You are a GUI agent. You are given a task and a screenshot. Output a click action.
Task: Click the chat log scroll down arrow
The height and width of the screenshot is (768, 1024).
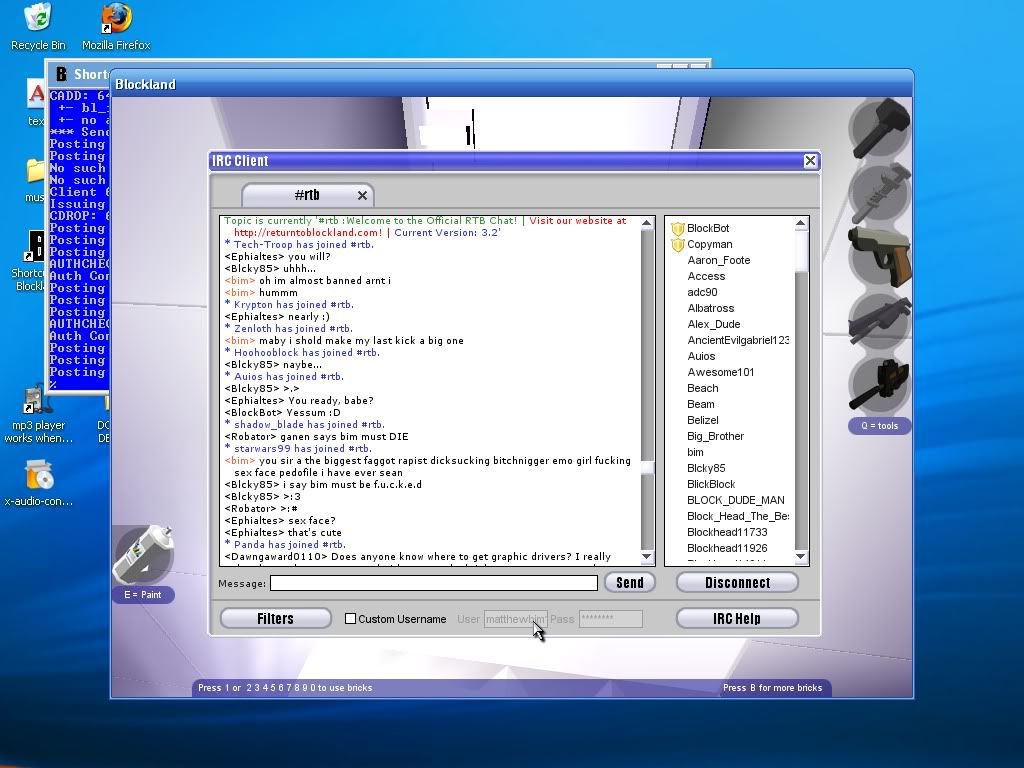(x=647, y=557)
